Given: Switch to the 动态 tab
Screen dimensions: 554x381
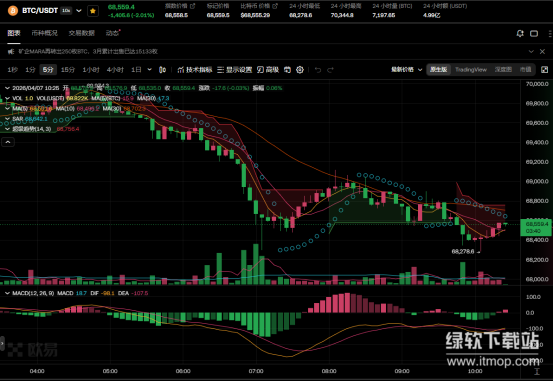Looking at the screenshot, I should click(112, 33).
